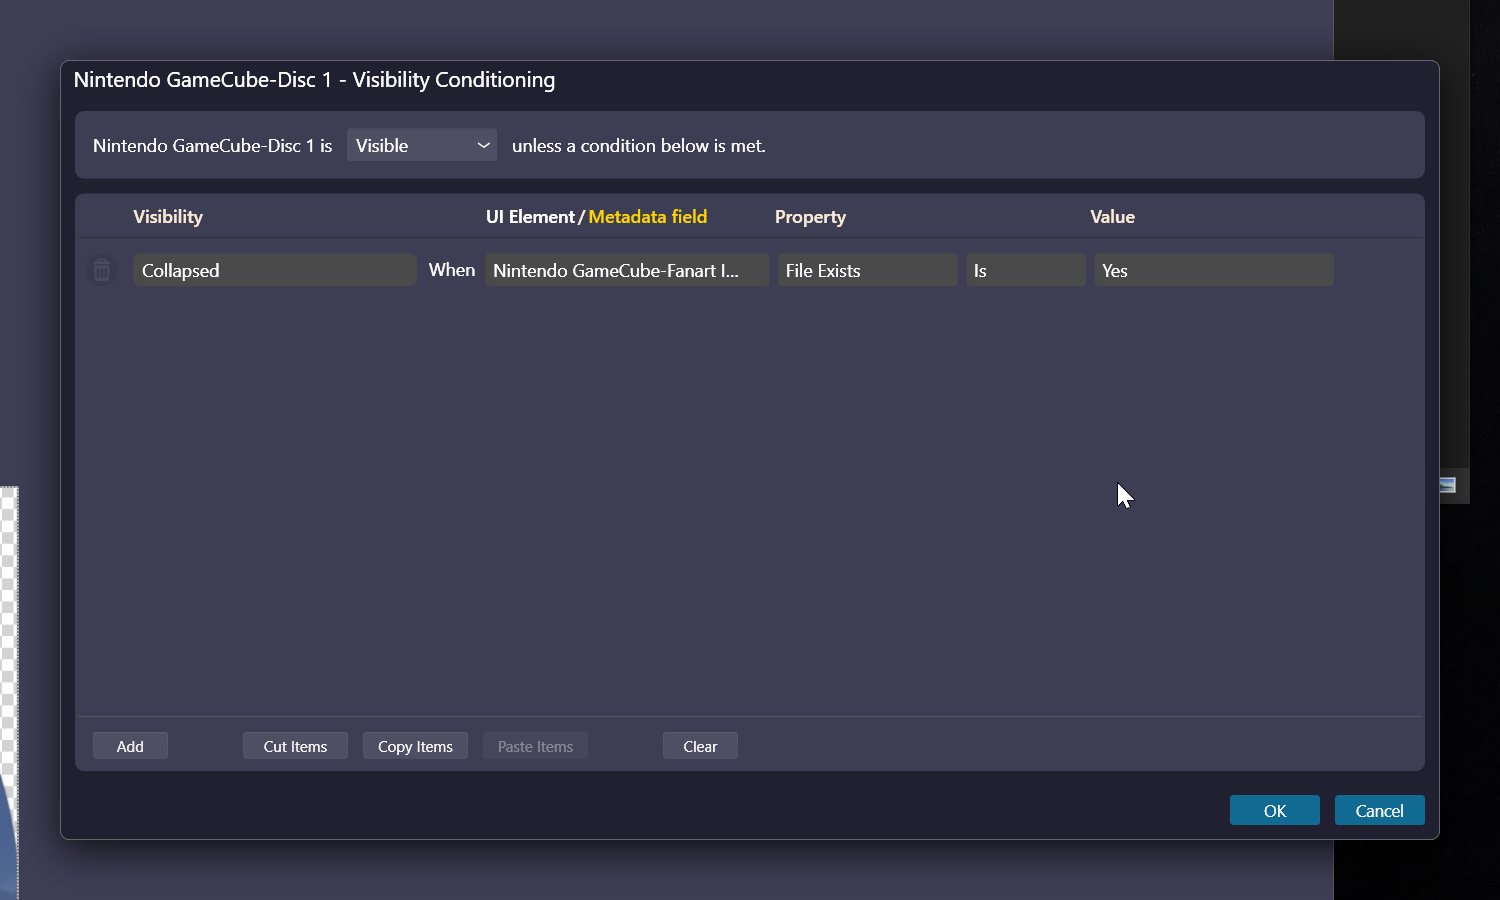Click the Paste Items button
This screenshot has width=1500, height=900.
(535, 746)
